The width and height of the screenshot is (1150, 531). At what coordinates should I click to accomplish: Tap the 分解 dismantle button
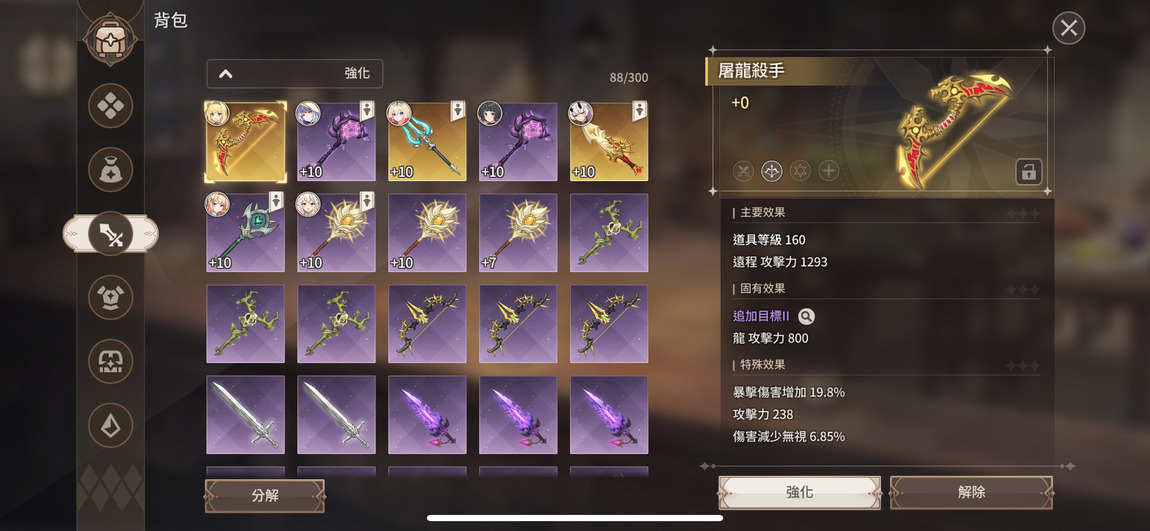[x=265, y=496]
